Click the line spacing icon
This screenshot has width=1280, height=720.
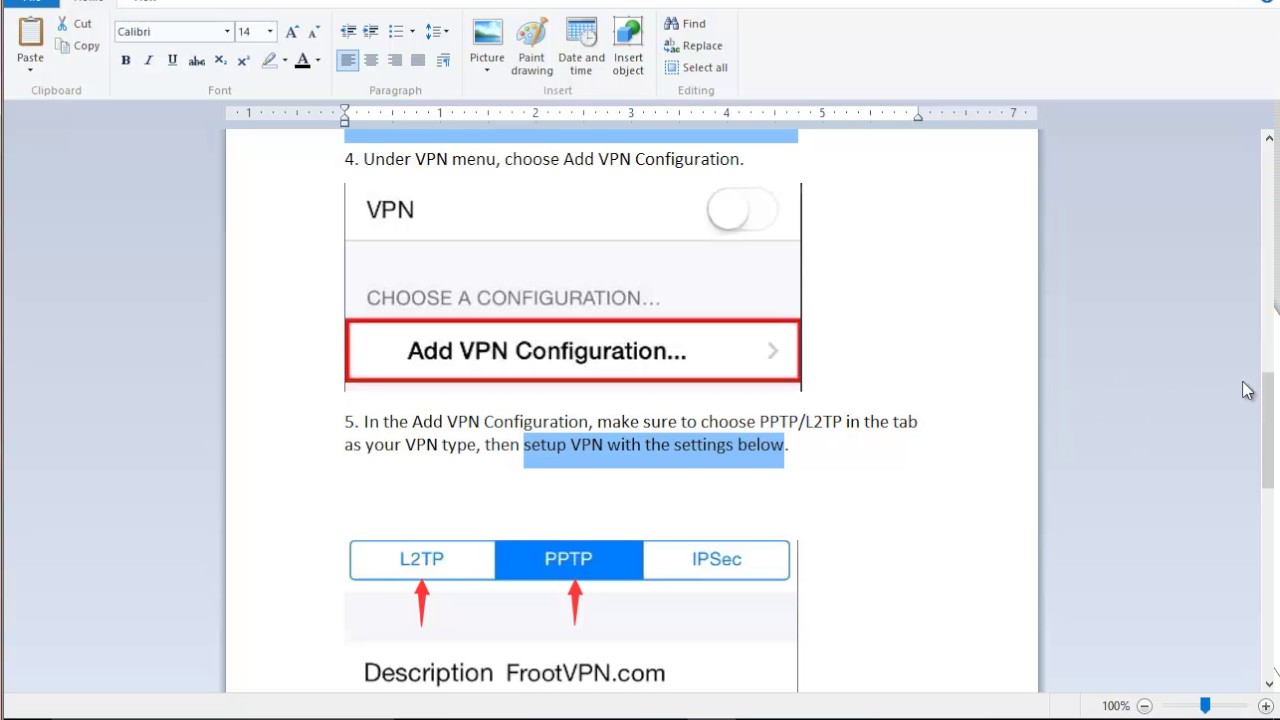432,32
